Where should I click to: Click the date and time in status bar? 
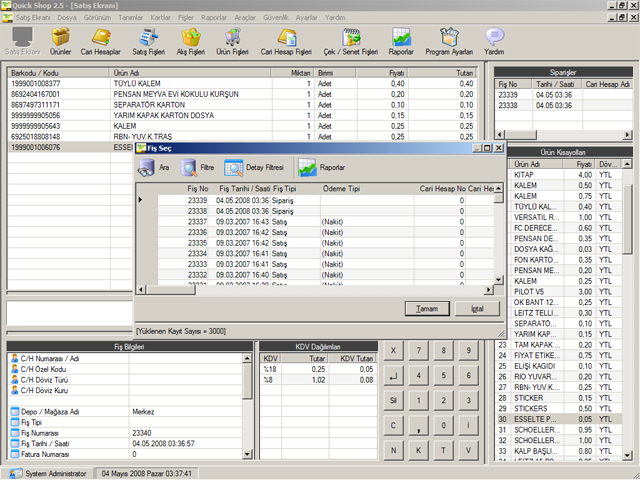click(x=147, y=473)
